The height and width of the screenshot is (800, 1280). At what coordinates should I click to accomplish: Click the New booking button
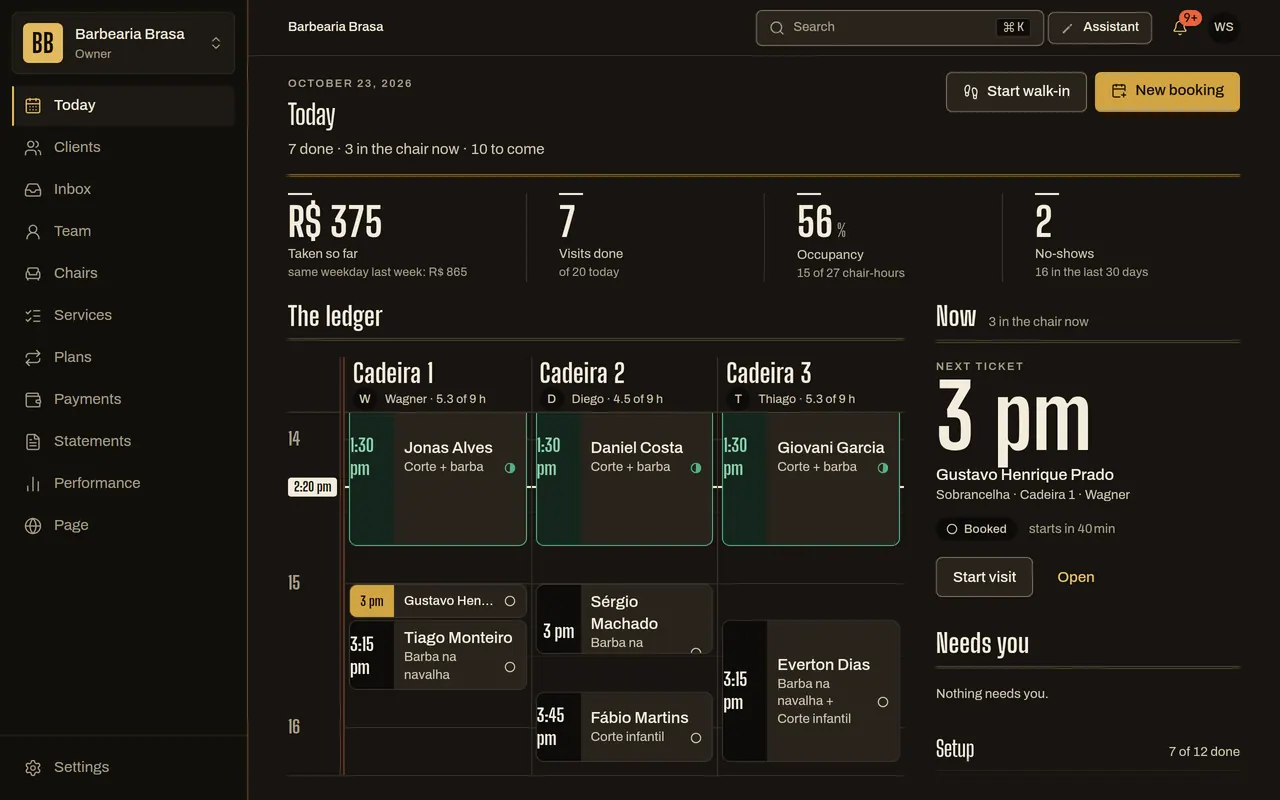tap(1167, 91)
